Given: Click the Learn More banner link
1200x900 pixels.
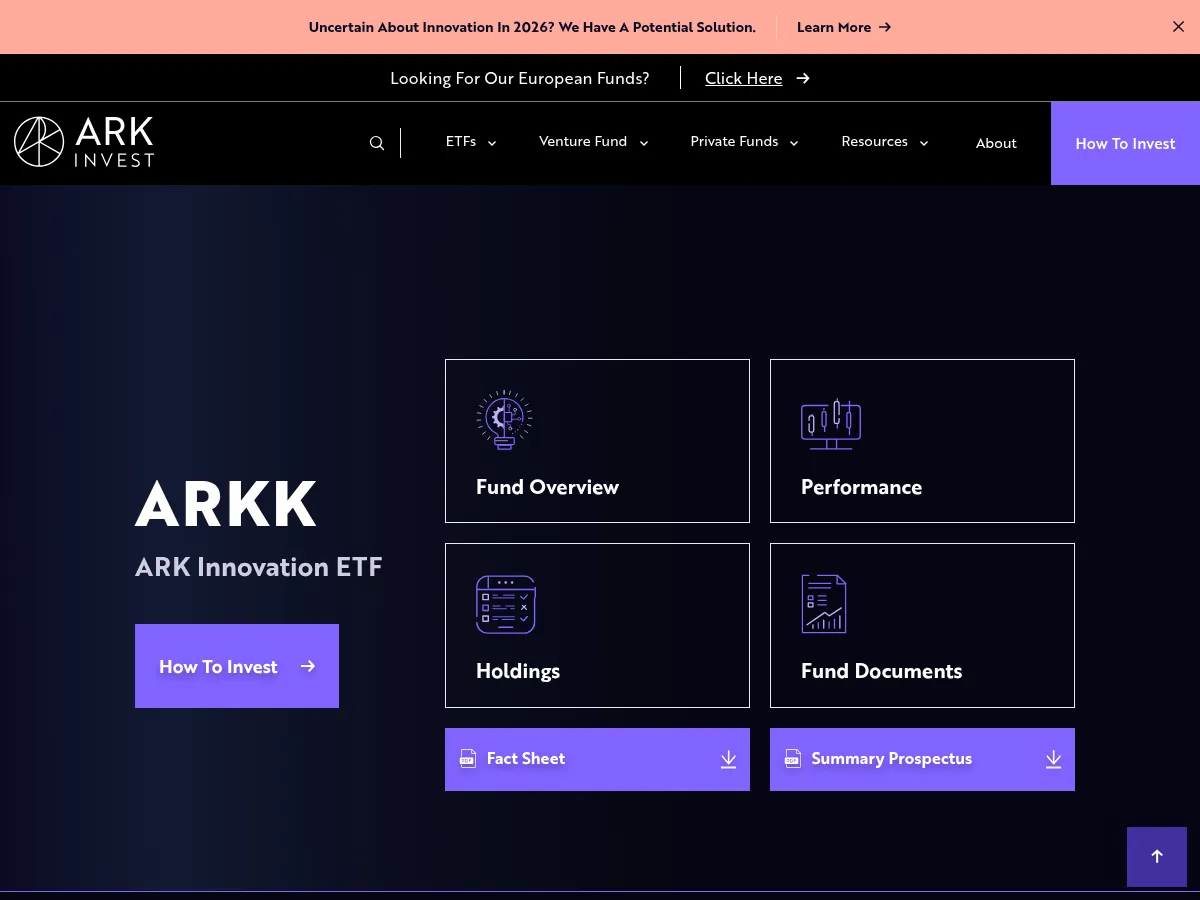Looking at the screenshot, I should [843, 27].
